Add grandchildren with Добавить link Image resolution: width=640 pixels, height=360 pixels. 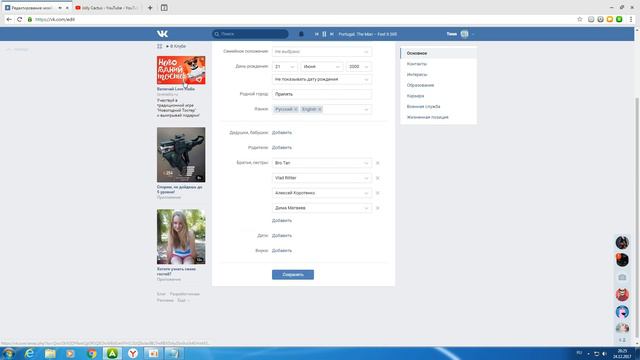[282, 251]
